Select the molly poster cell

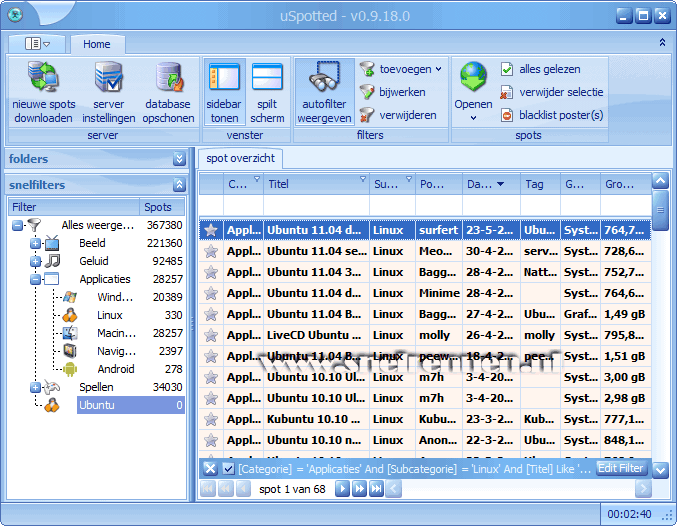[439, 335]
